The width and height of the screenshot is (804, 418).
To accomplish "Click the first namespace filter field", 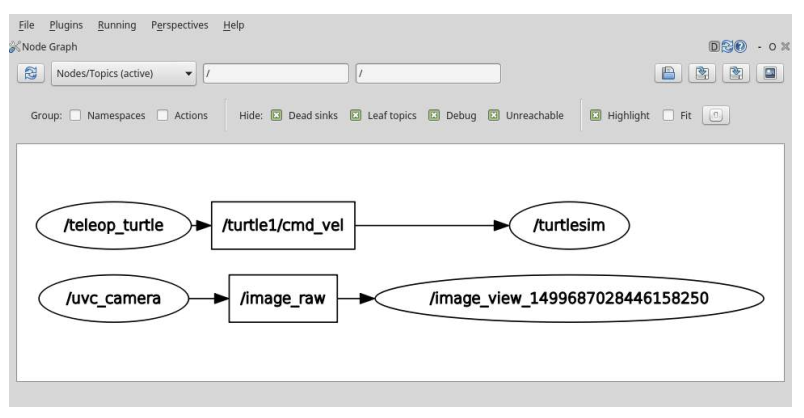I will [x=276, y=73].
